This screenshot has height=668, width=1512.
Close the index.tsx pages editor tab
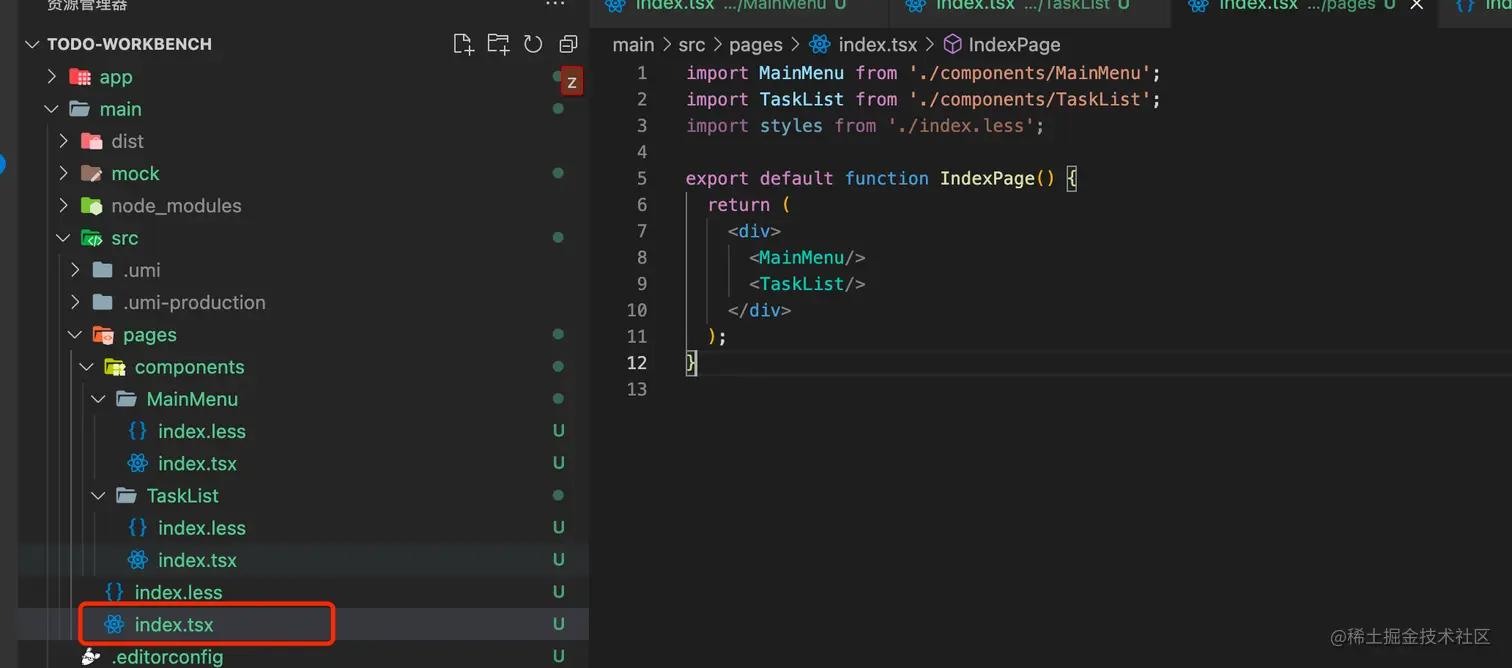1416,5
